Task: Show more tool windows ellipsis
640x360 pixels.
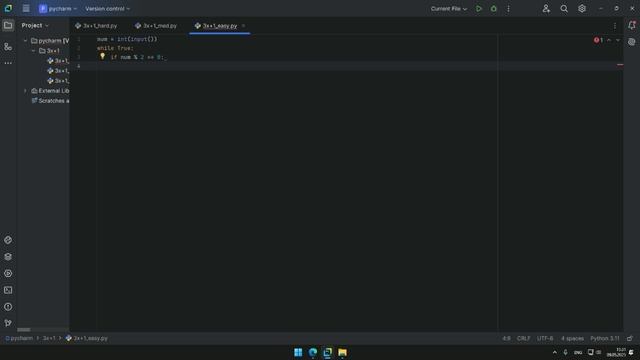Action: 8,63
